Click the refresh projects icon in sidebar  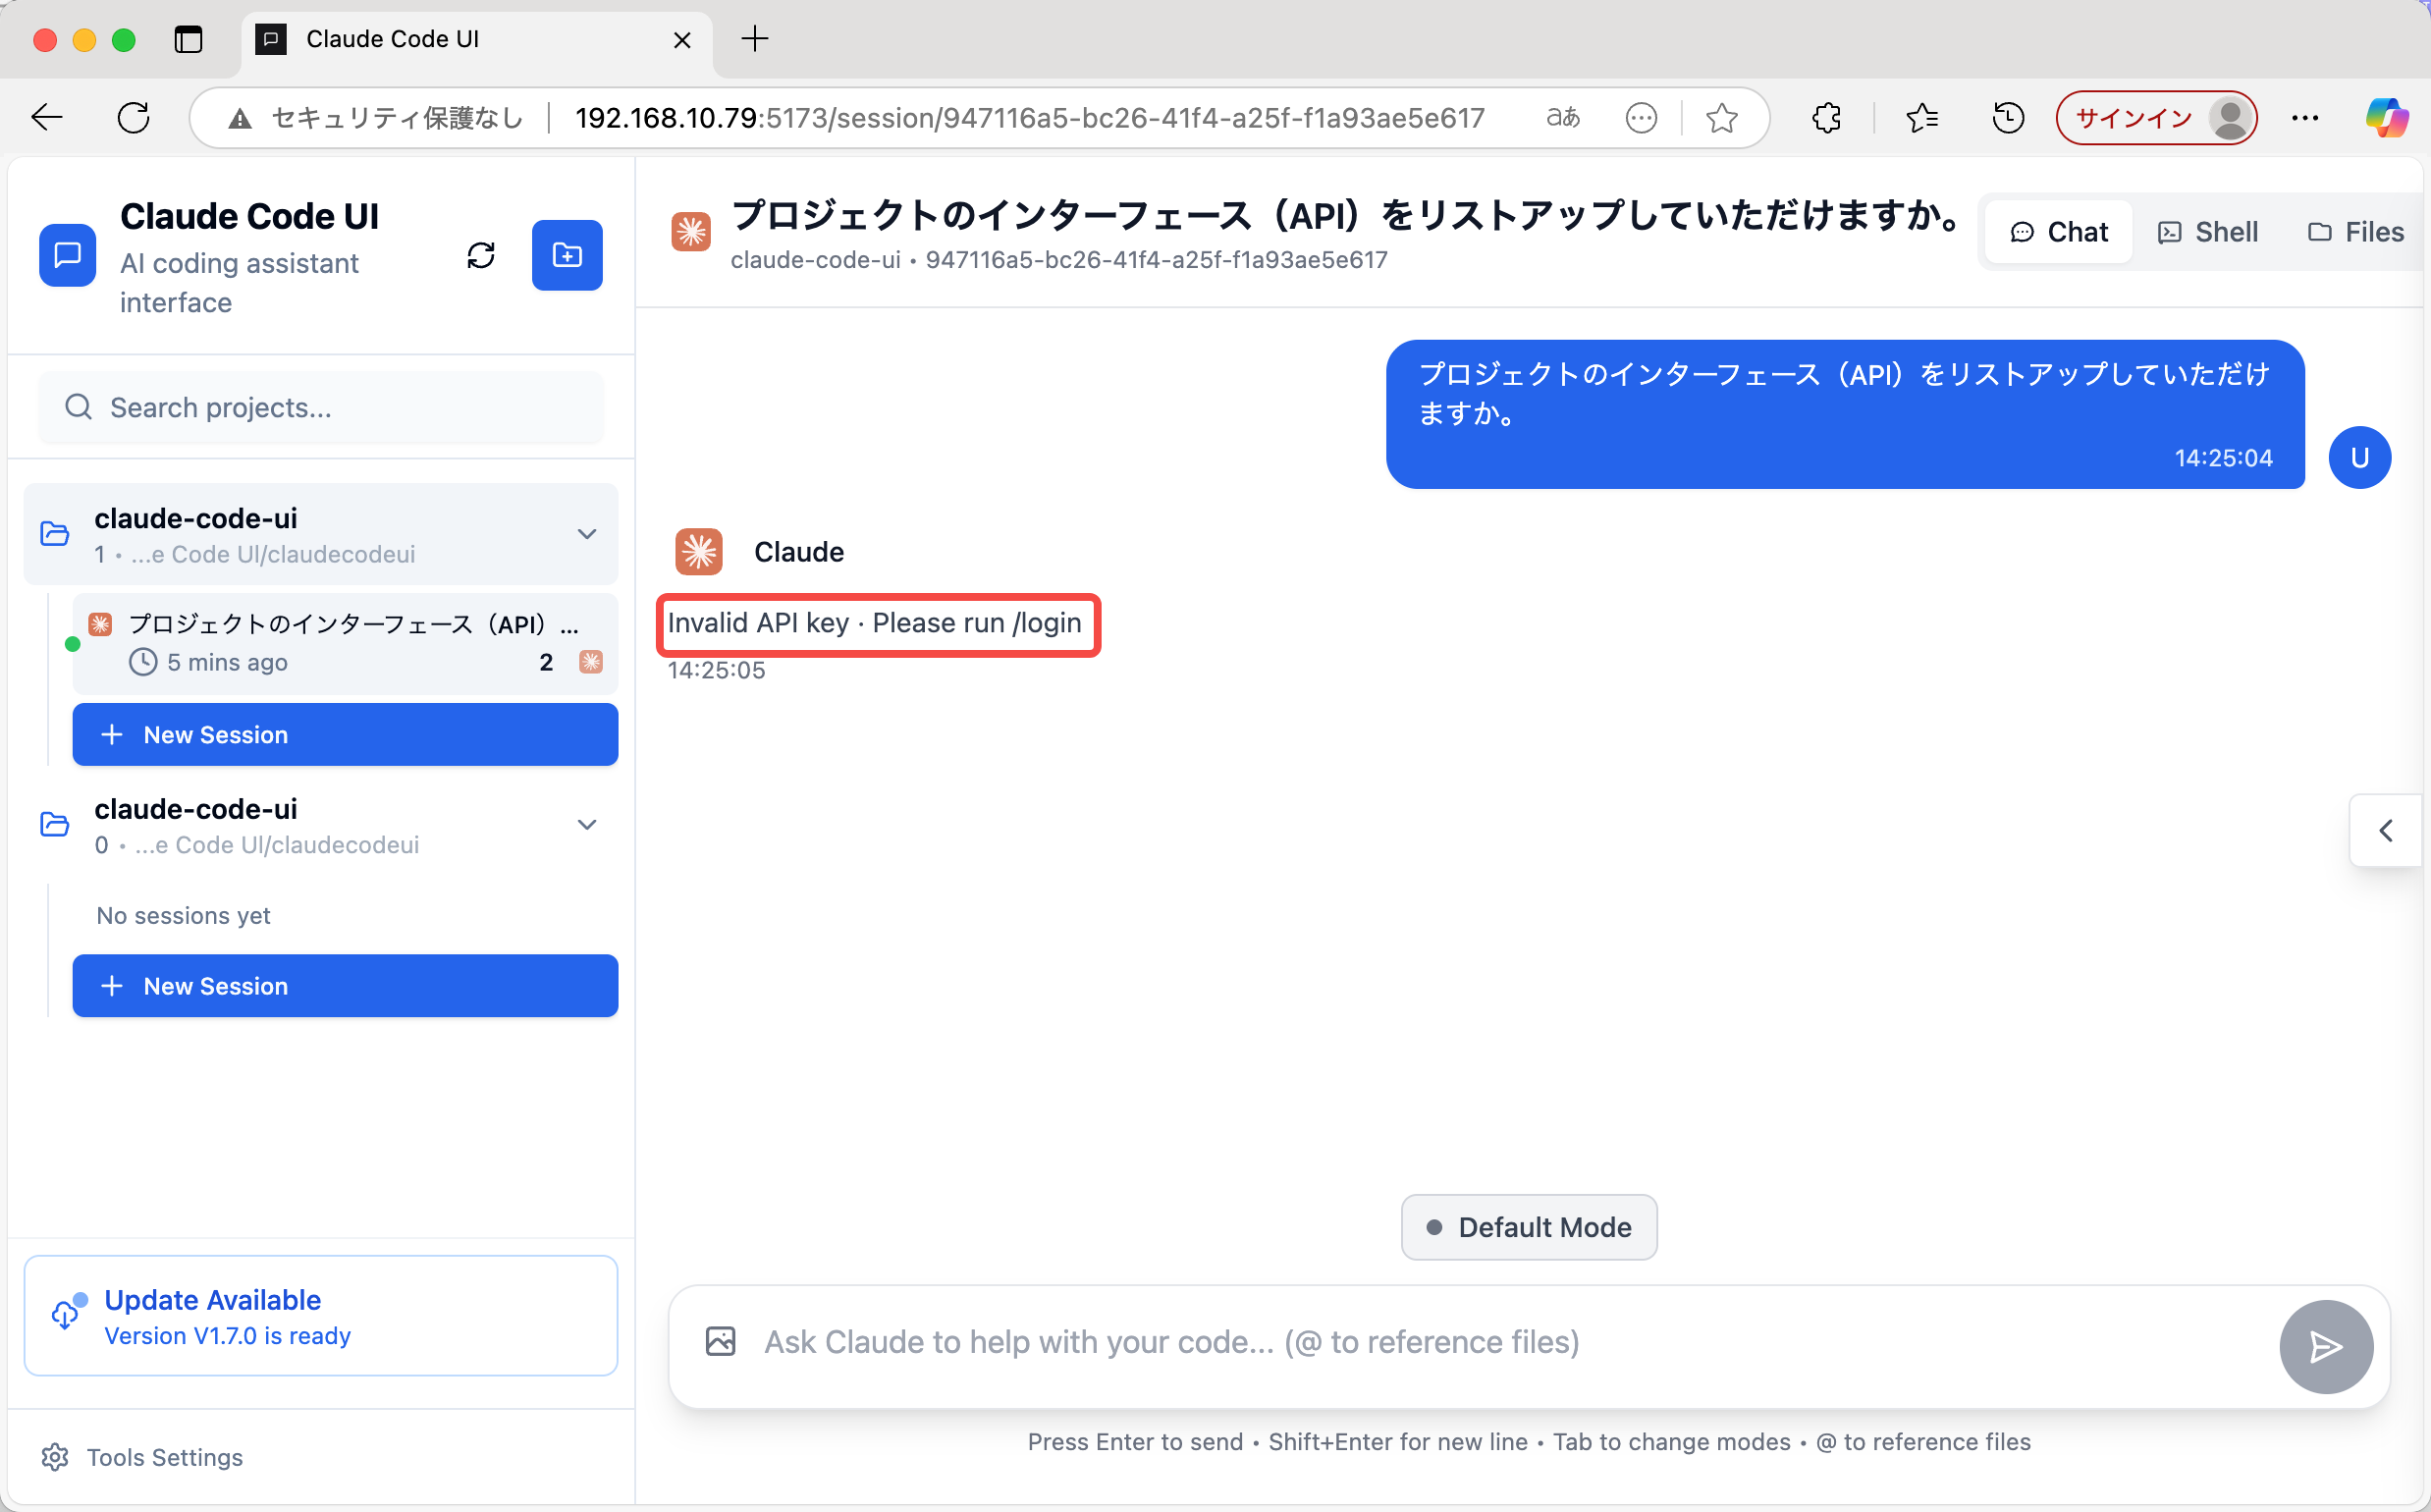481,256
